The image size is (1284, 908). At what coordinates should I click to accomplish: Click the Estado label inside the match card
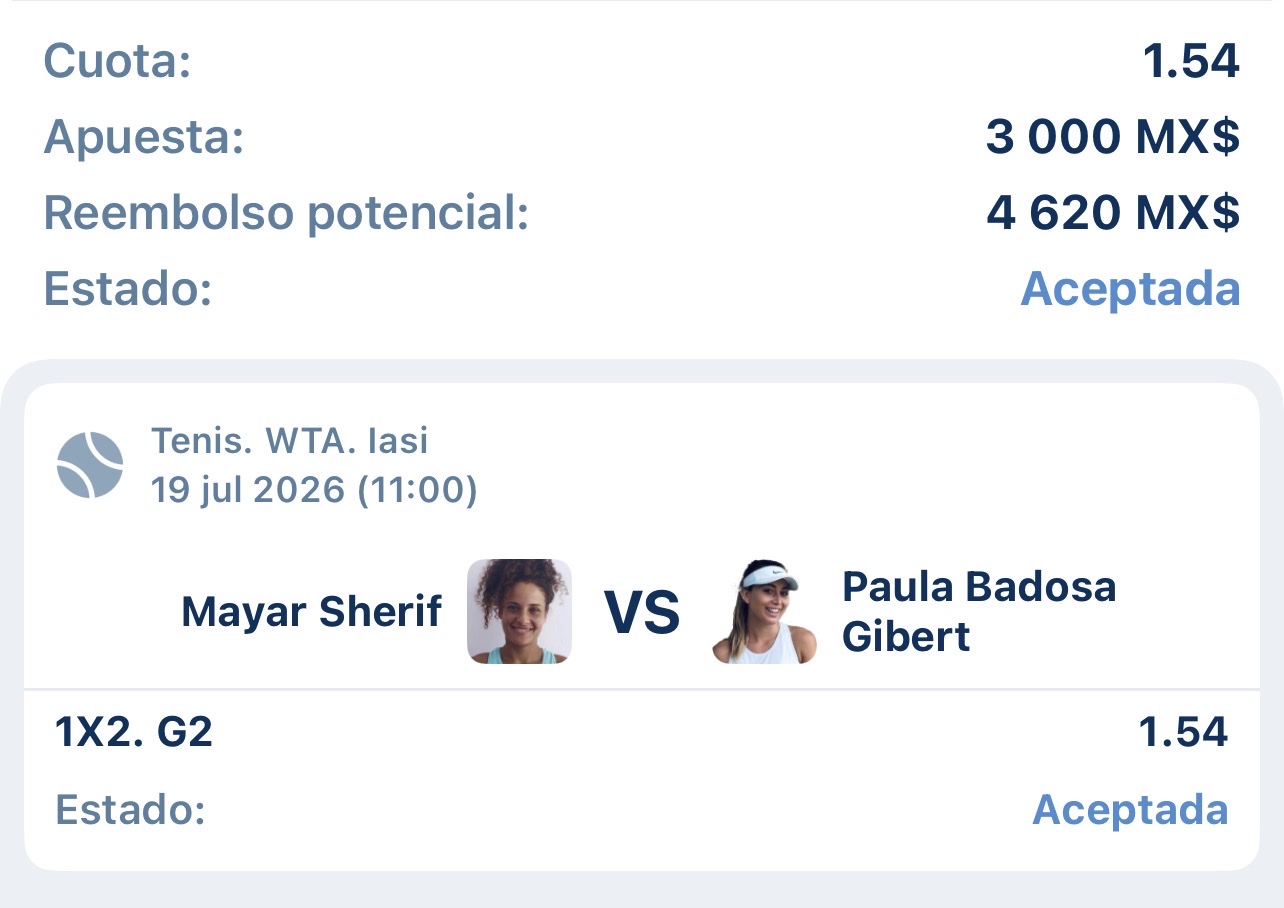point(130,809)
